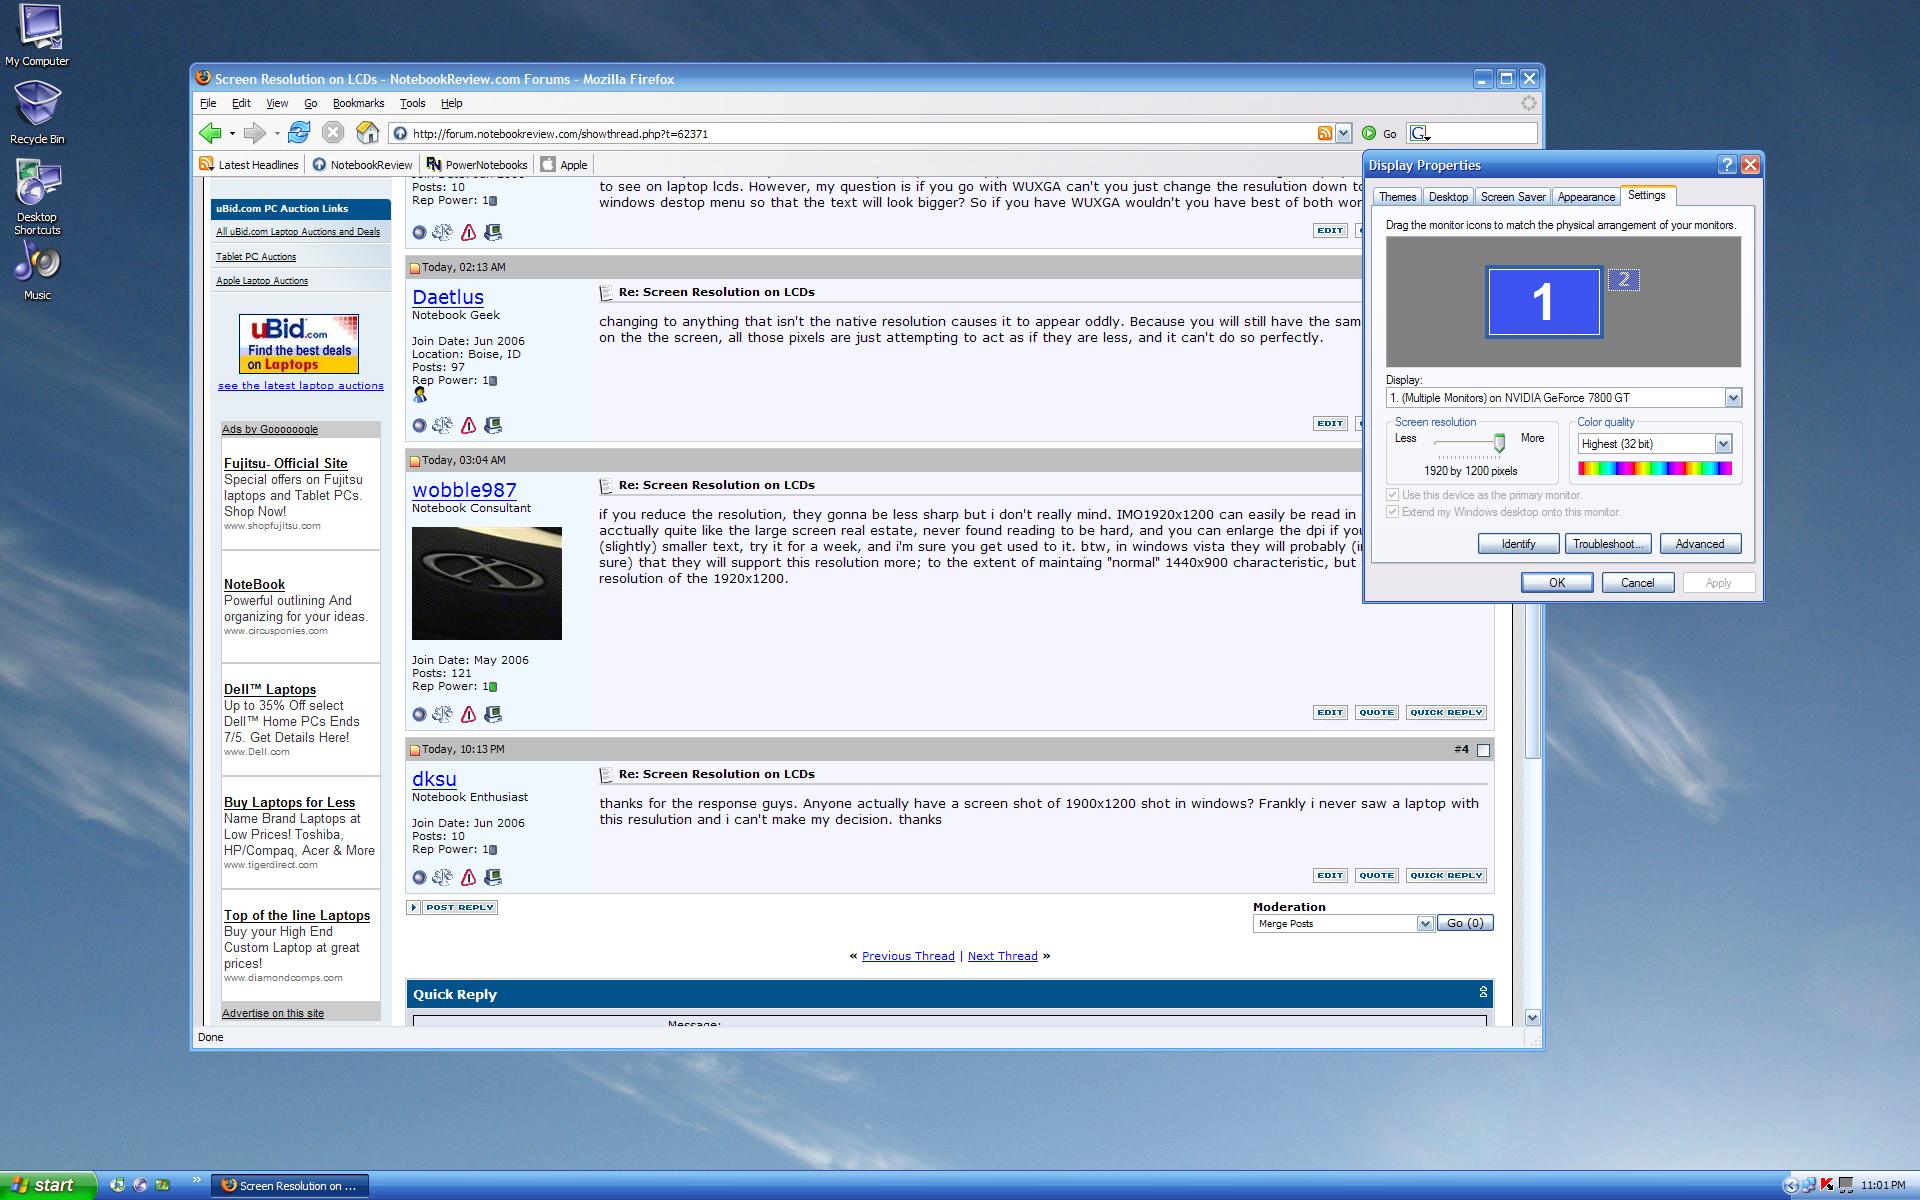Switch to Appearance tab
The image size is (1920, 1200).
[x=1586, y=197]
